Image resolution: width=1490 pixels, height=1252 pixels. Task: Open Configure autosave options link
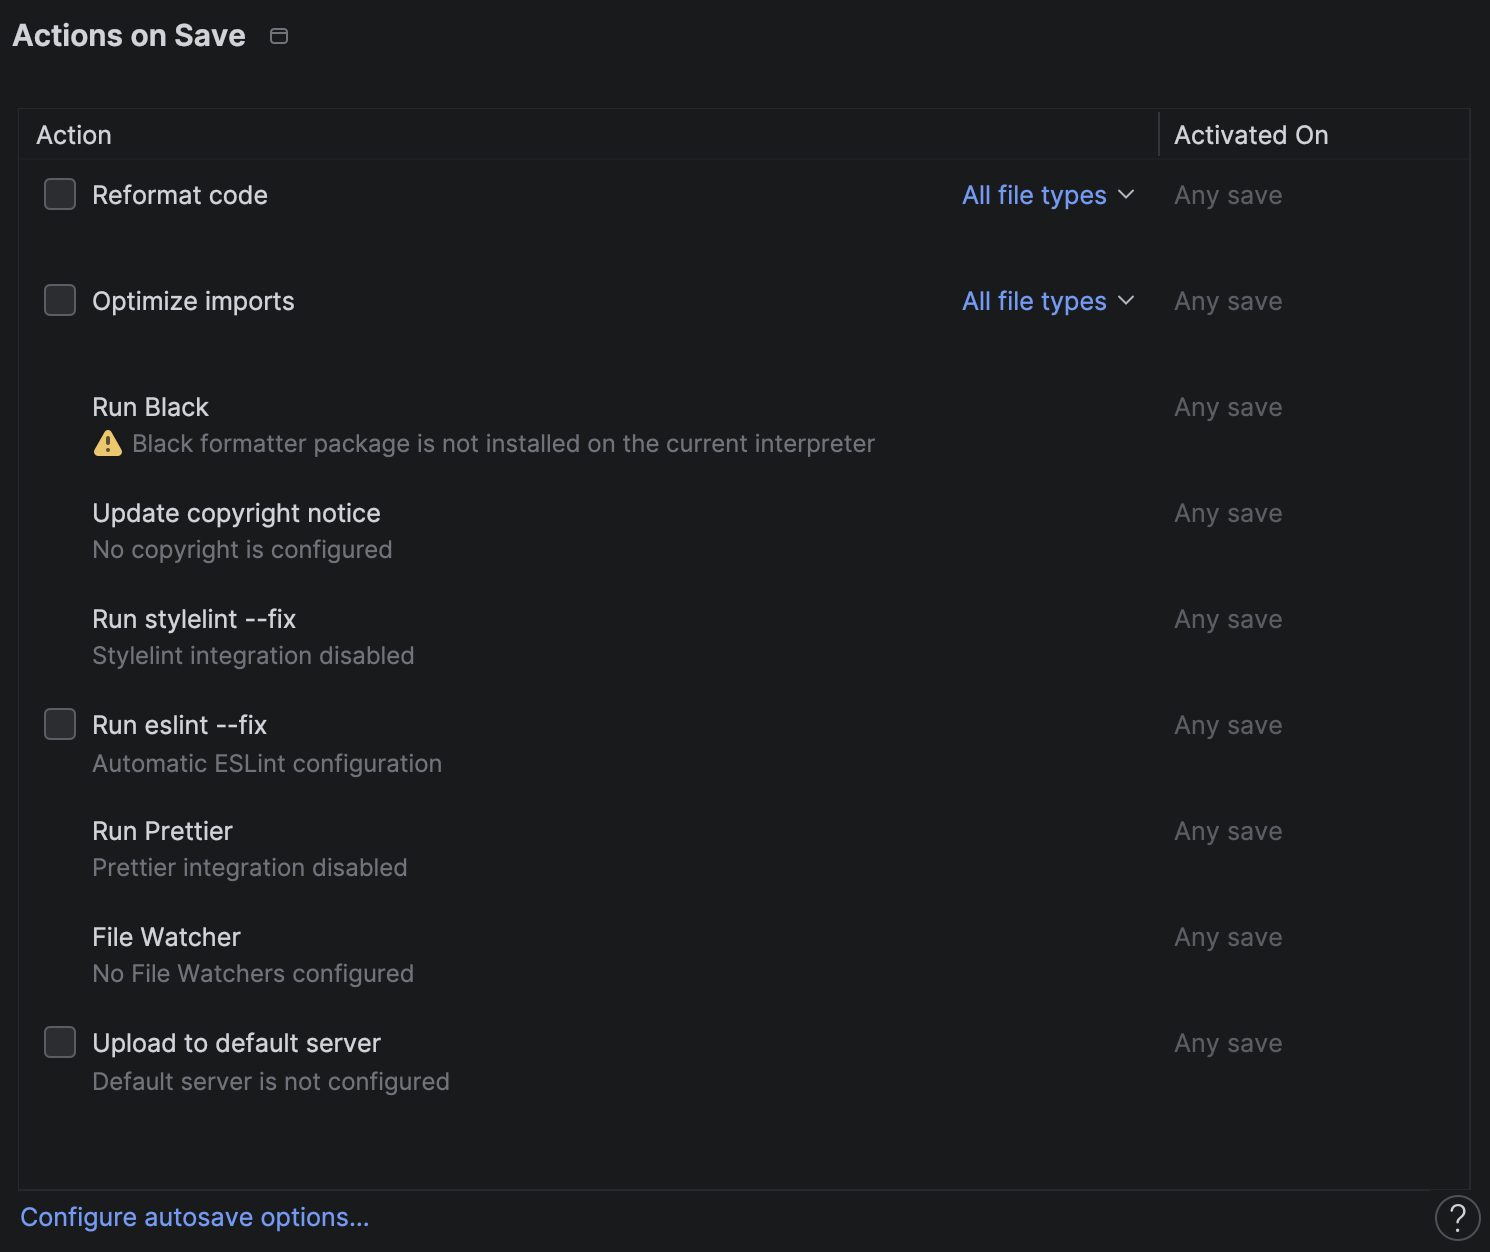[195, 1217]
